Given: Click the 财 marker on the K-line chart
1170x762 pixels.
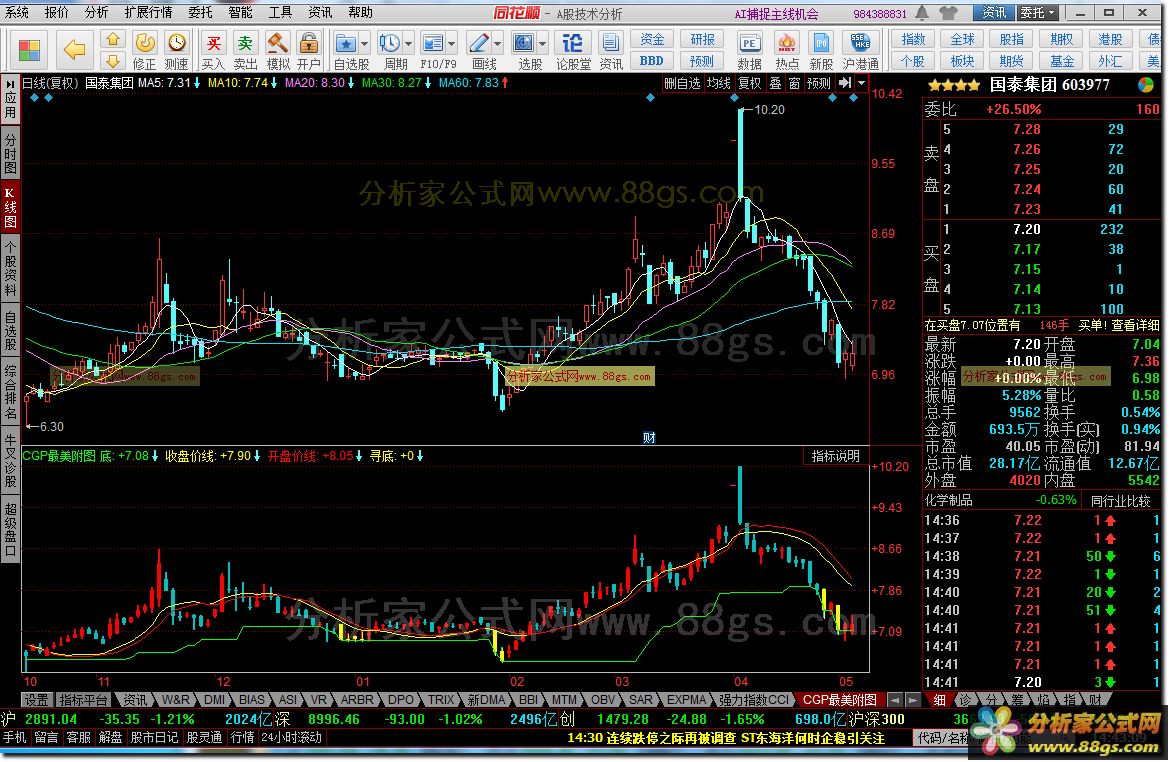Looking at the screenshot, I should click(649, 437).
